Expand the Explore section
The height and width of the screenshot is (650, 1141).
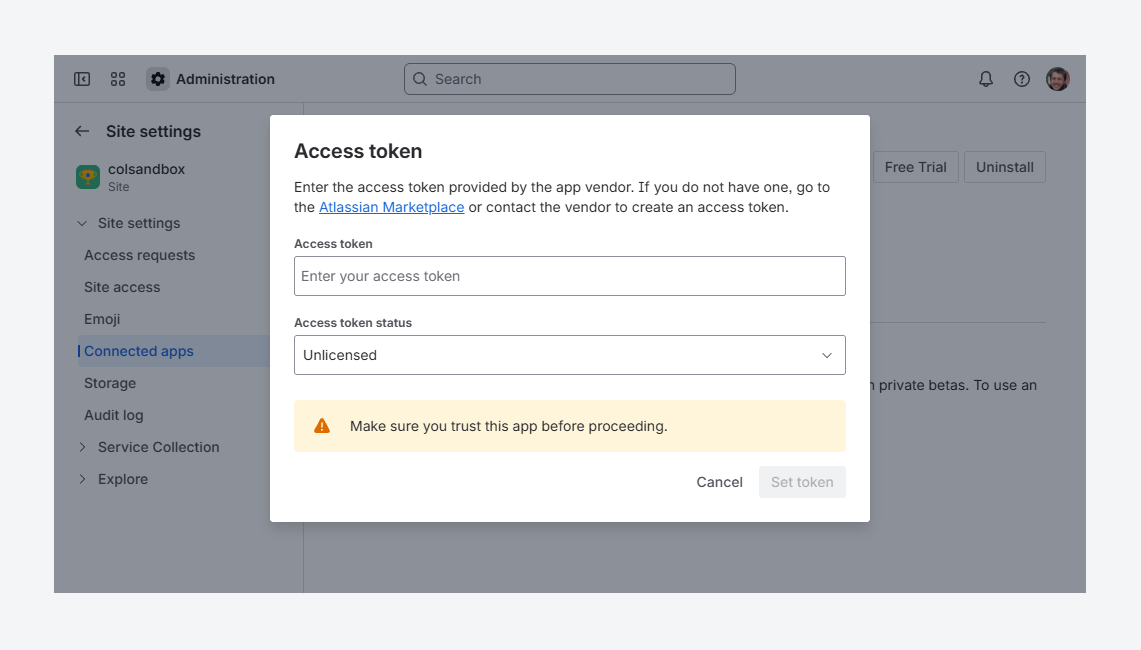tap(82, 479)
